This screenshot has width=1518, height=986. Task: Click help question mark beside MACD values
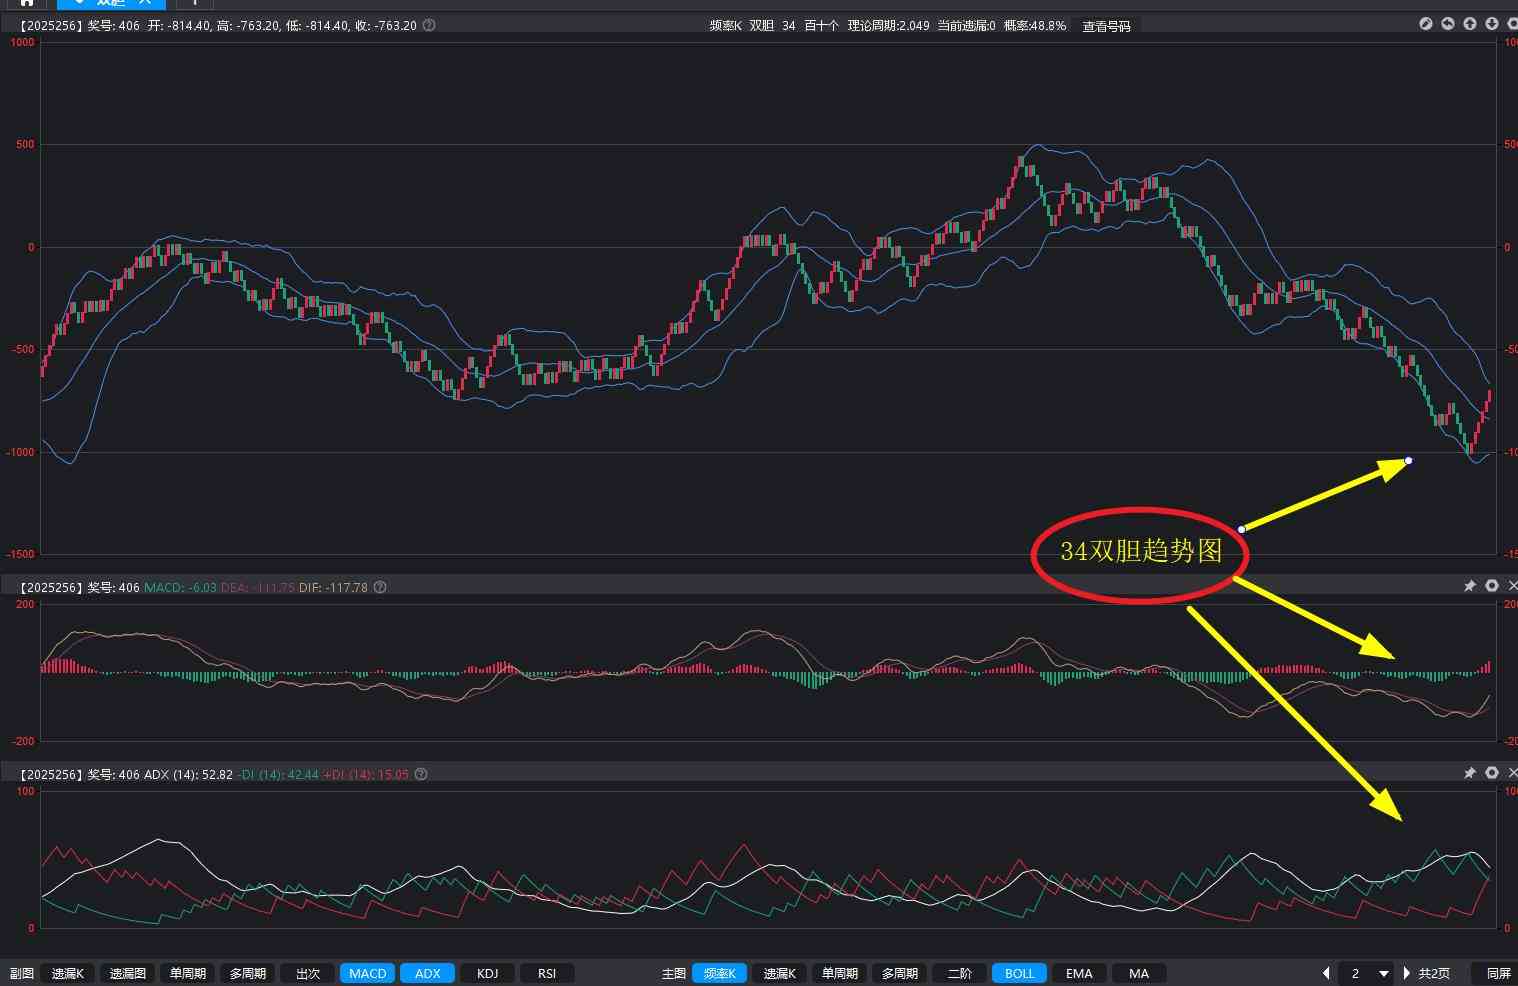pos(380,588)
